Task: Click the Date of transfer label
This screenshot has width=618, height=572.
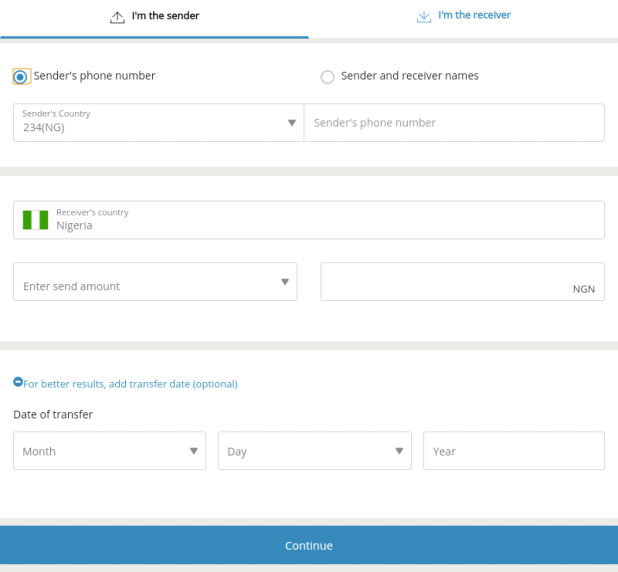Action: pyautogui.click(x=53, y=414)
